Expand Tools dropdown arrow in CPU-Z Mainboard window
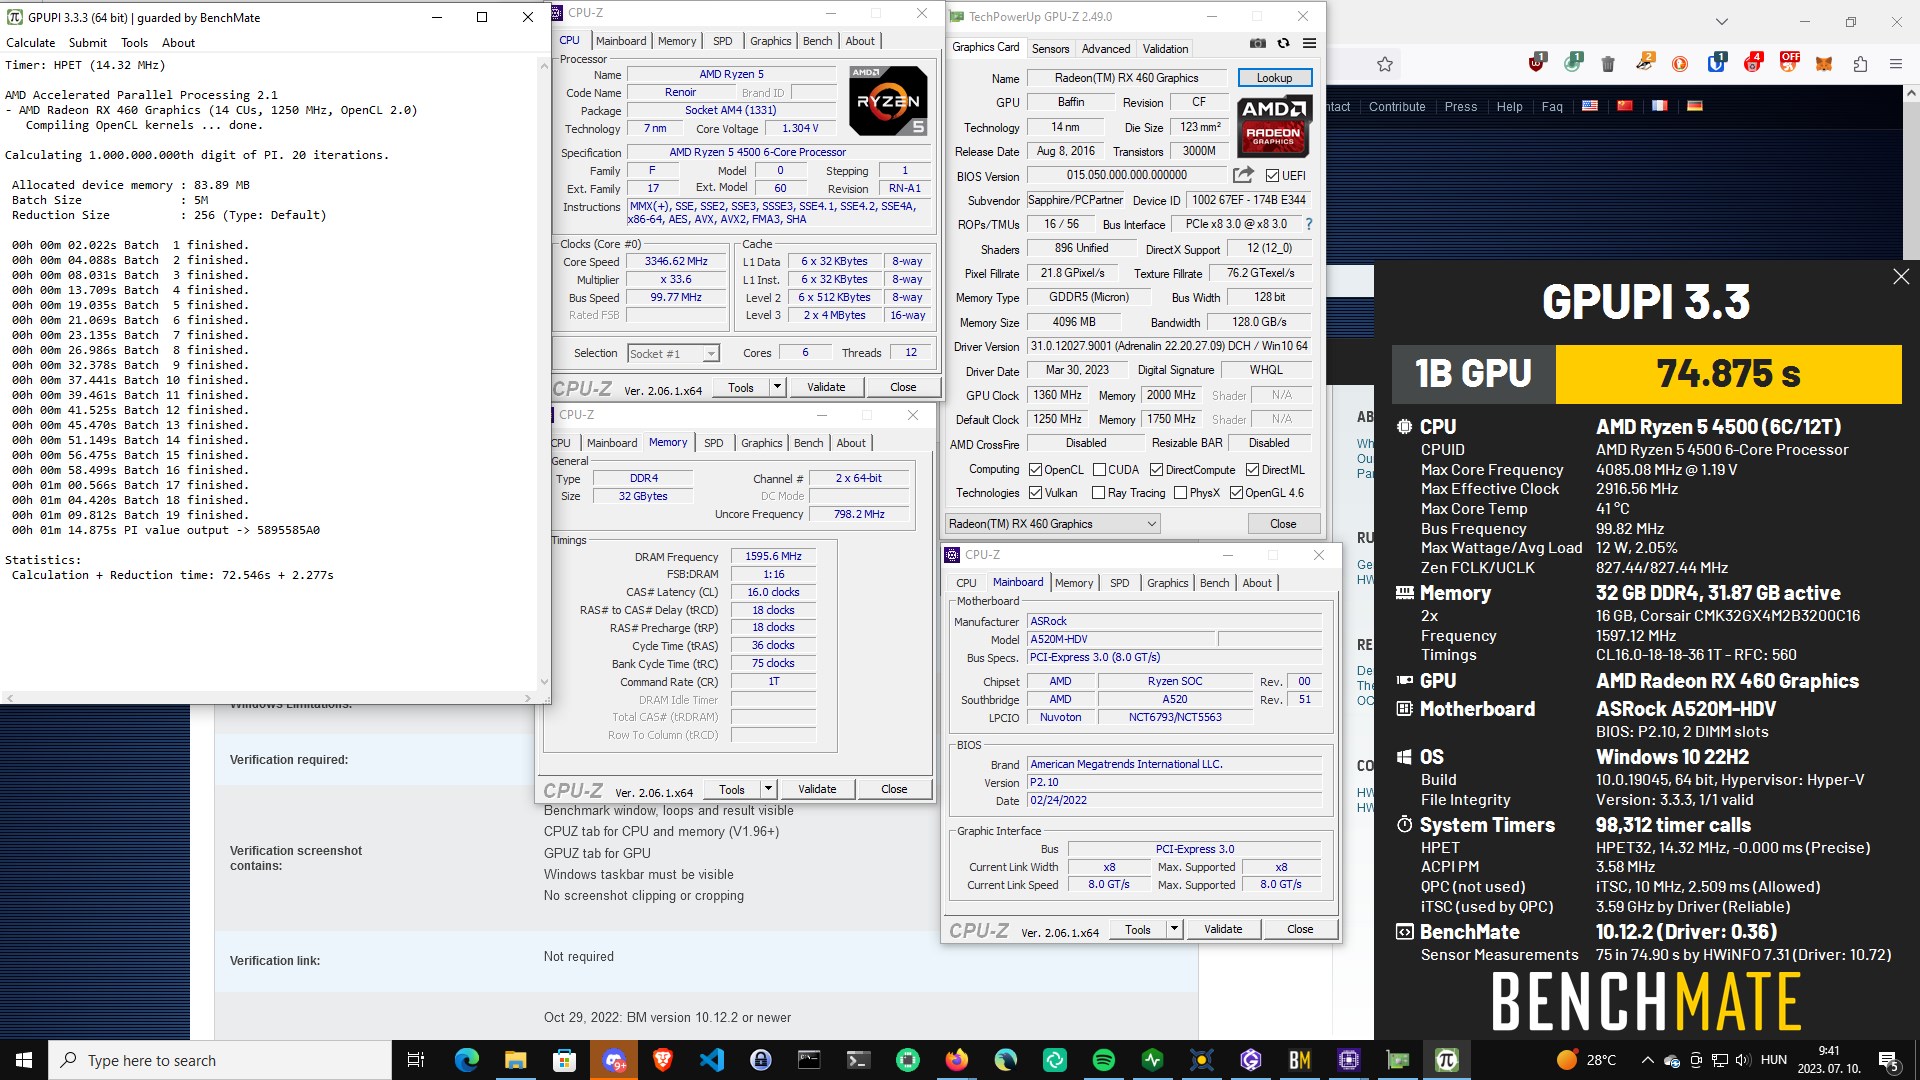Screen dimensions: 1920x1080 [x=1174, y=929]
